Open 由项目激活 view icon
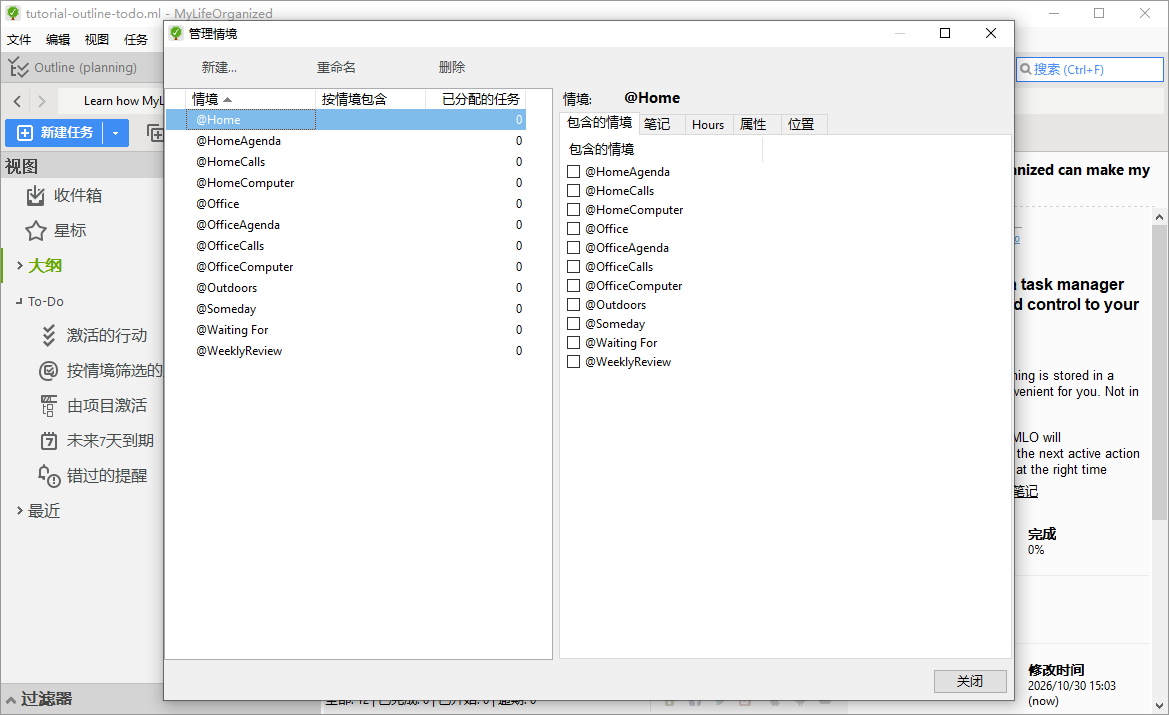 point(48,406)
